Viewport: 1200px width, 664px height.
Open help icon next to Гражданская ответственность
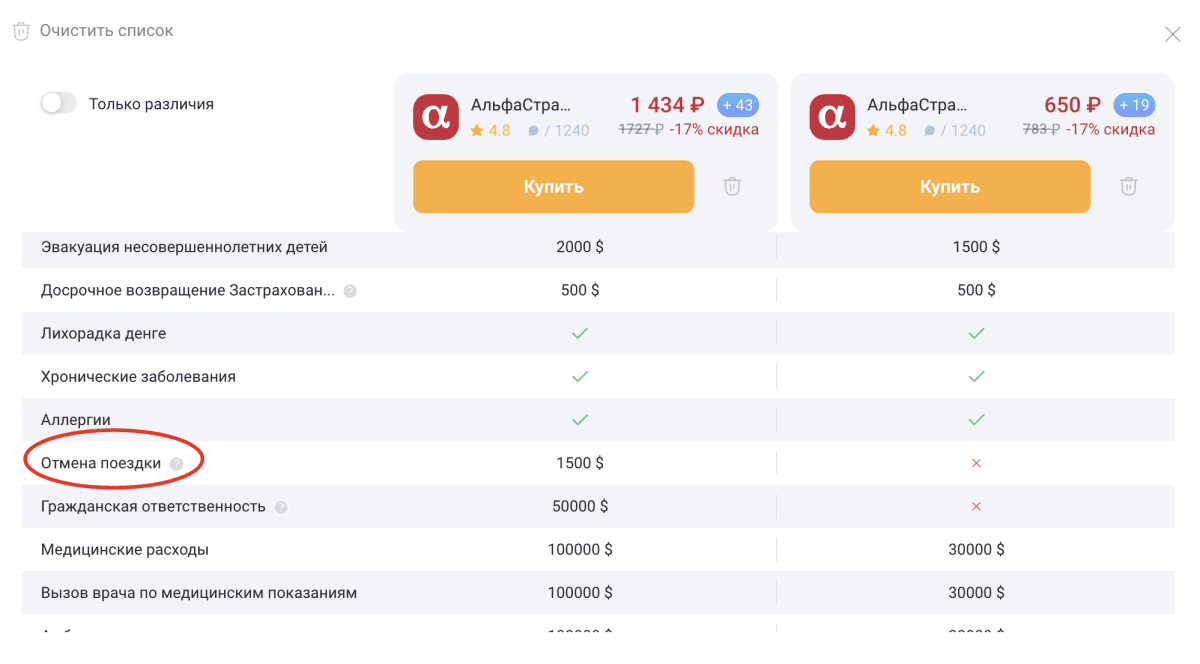[281, 507]
